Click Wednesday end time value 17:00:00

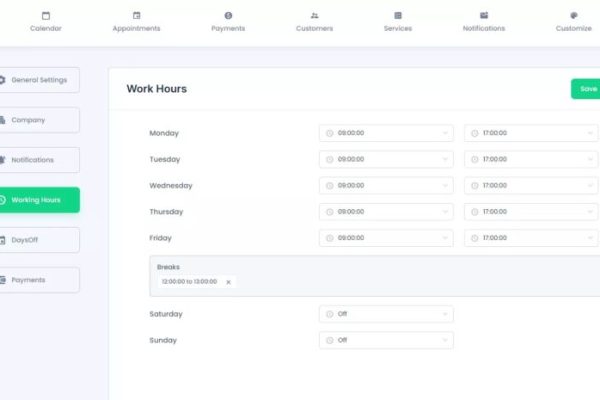point(495,185)
